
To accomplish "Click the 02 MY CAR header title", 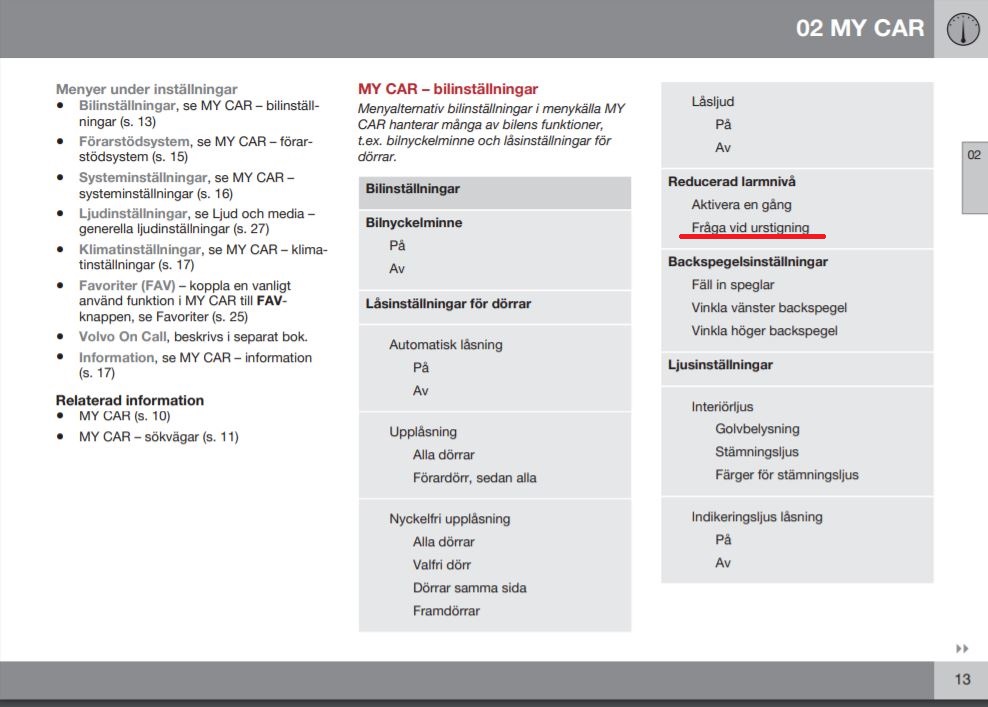I will click(x=859, y=28).
